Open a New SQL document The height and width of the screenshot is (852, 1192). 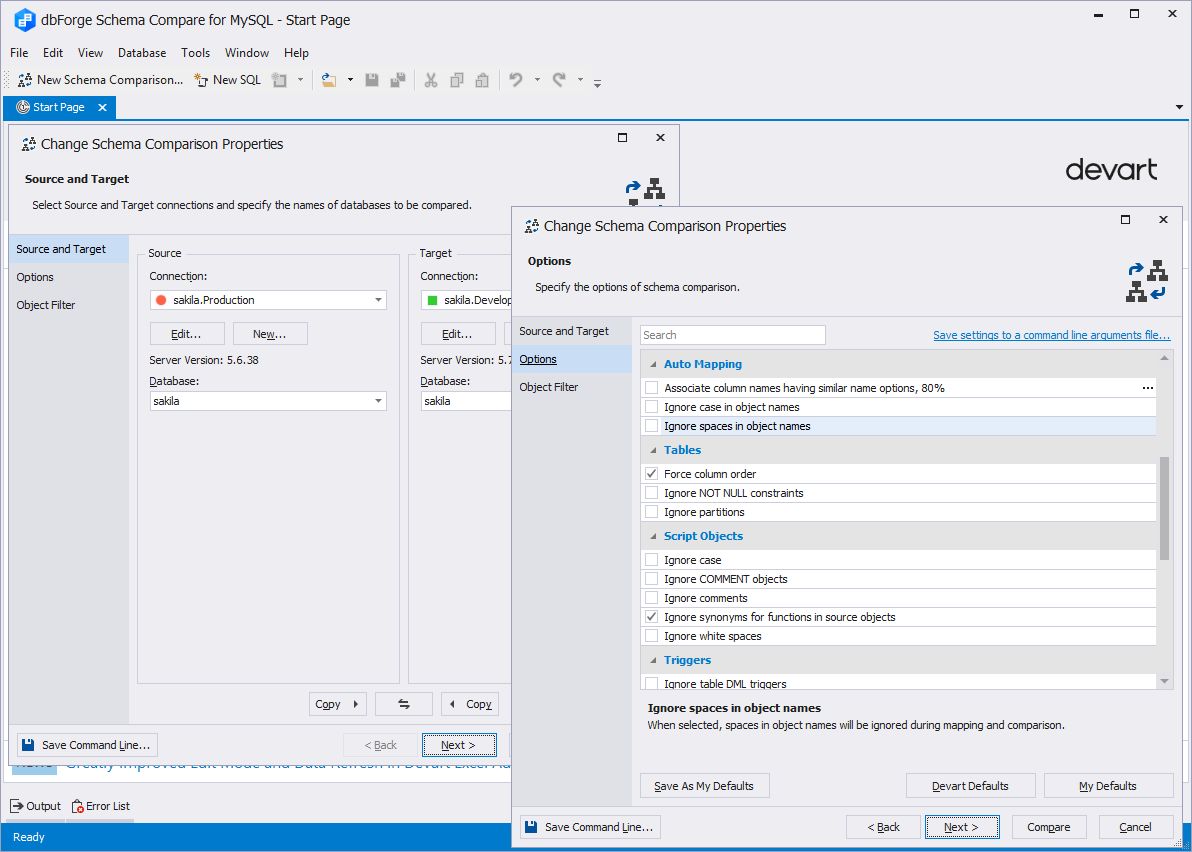(227, 79)
